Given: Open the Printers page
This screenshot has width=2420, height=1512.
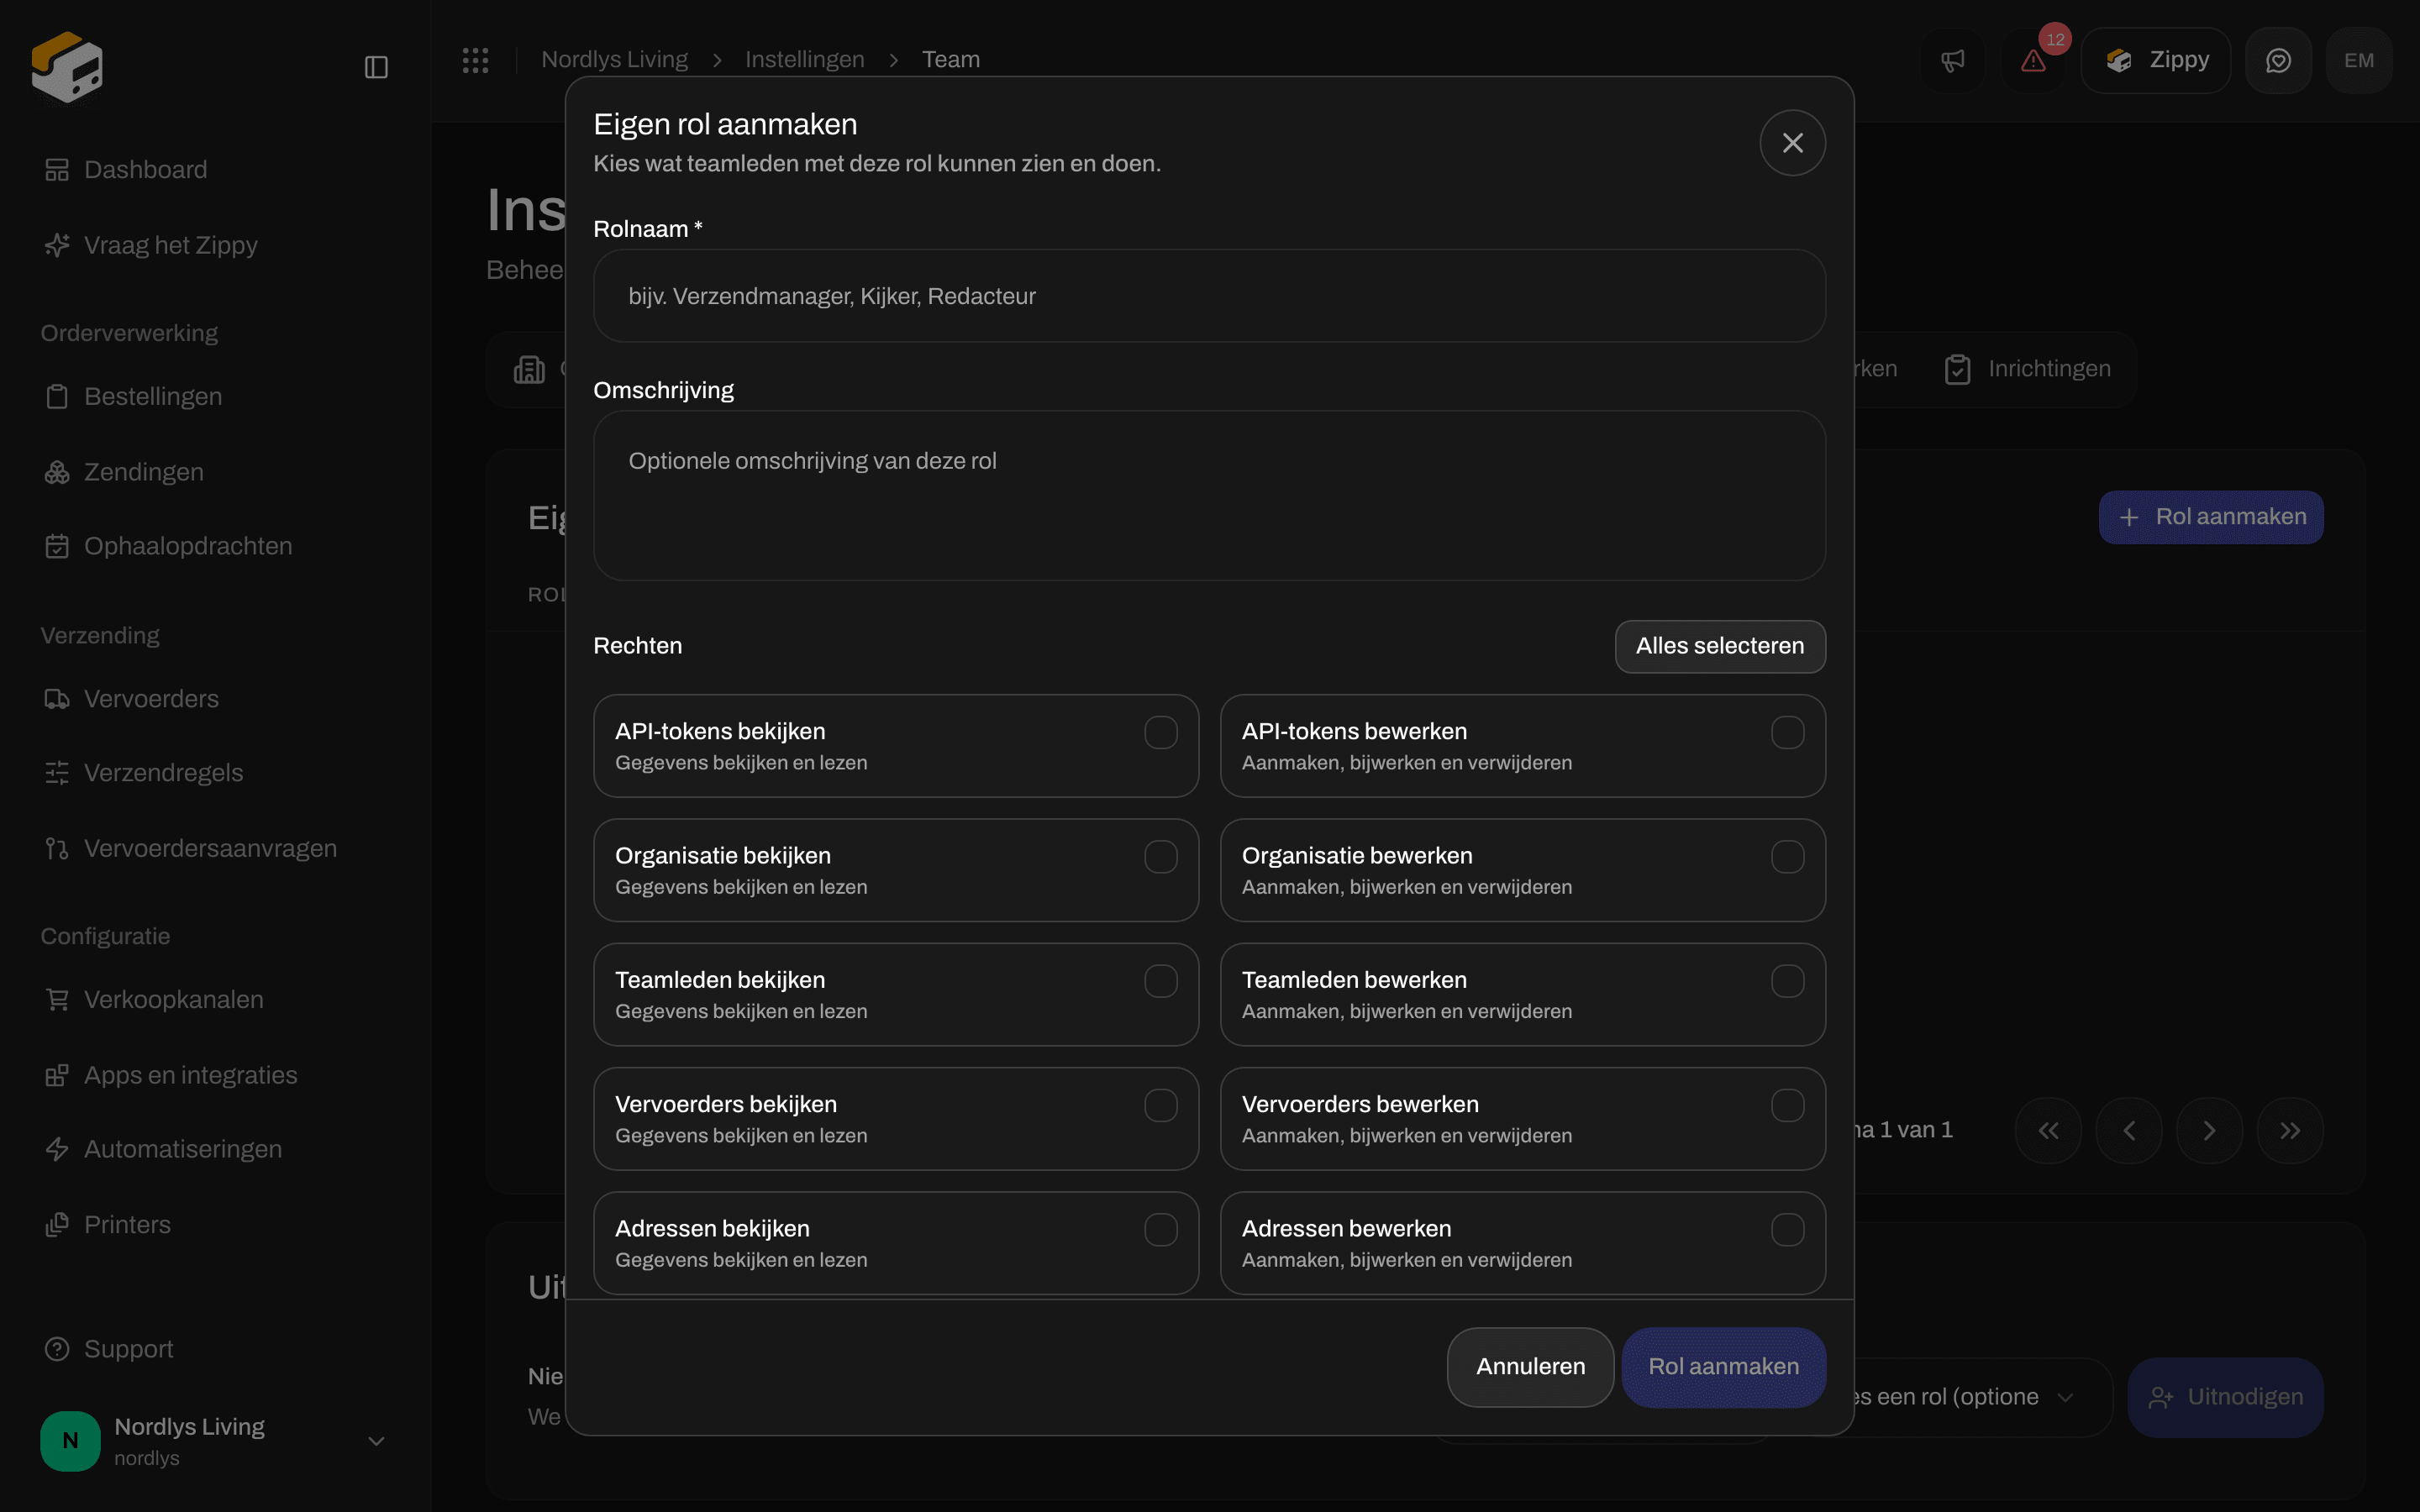Looking at the screenshot, I should click(107, 1225).
